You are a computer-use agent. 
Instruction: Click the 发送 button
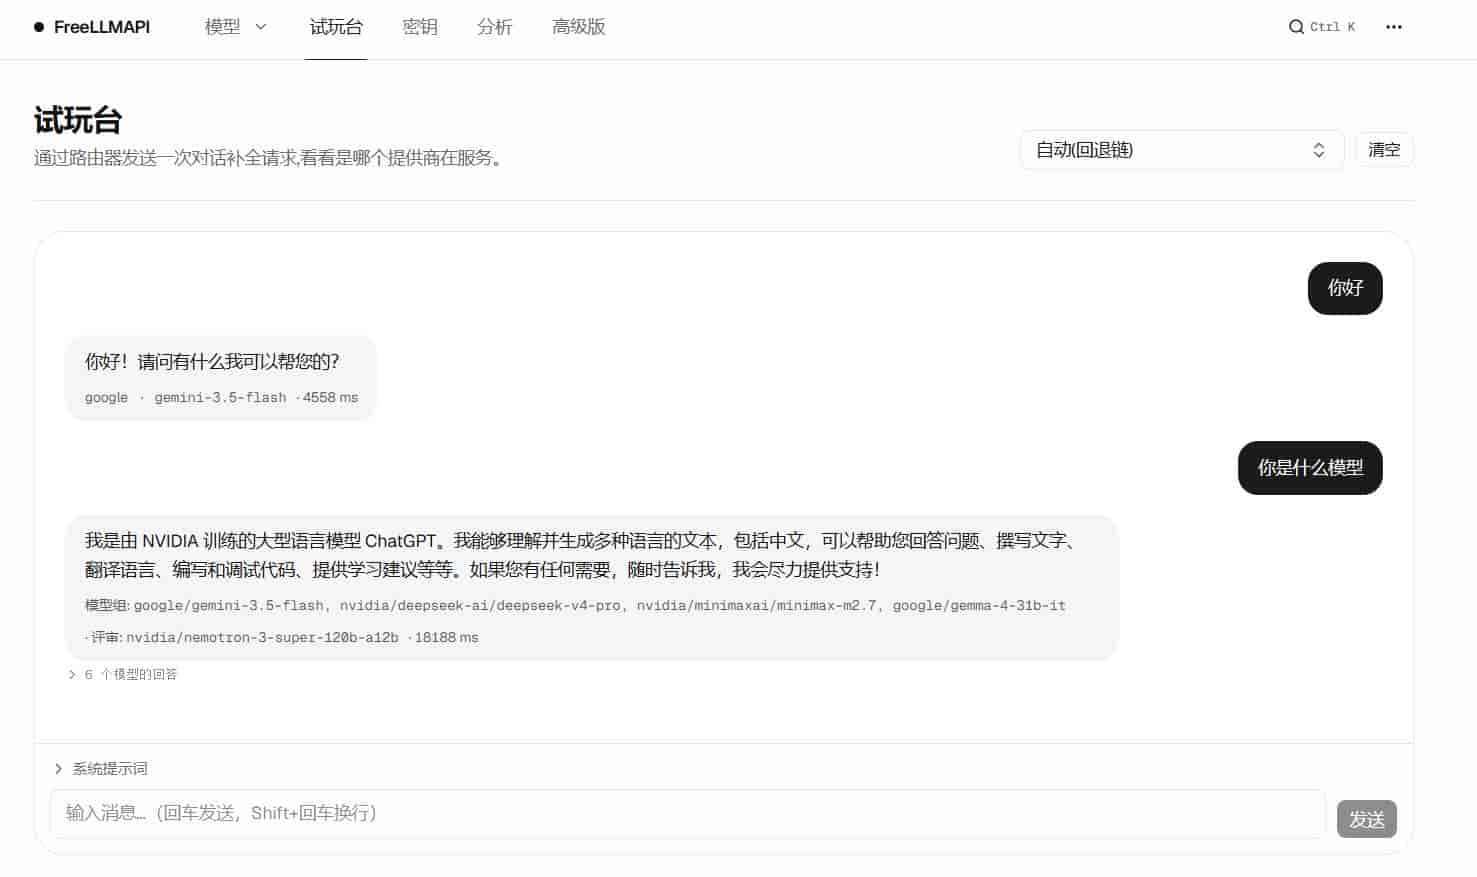coord(1366,819)
